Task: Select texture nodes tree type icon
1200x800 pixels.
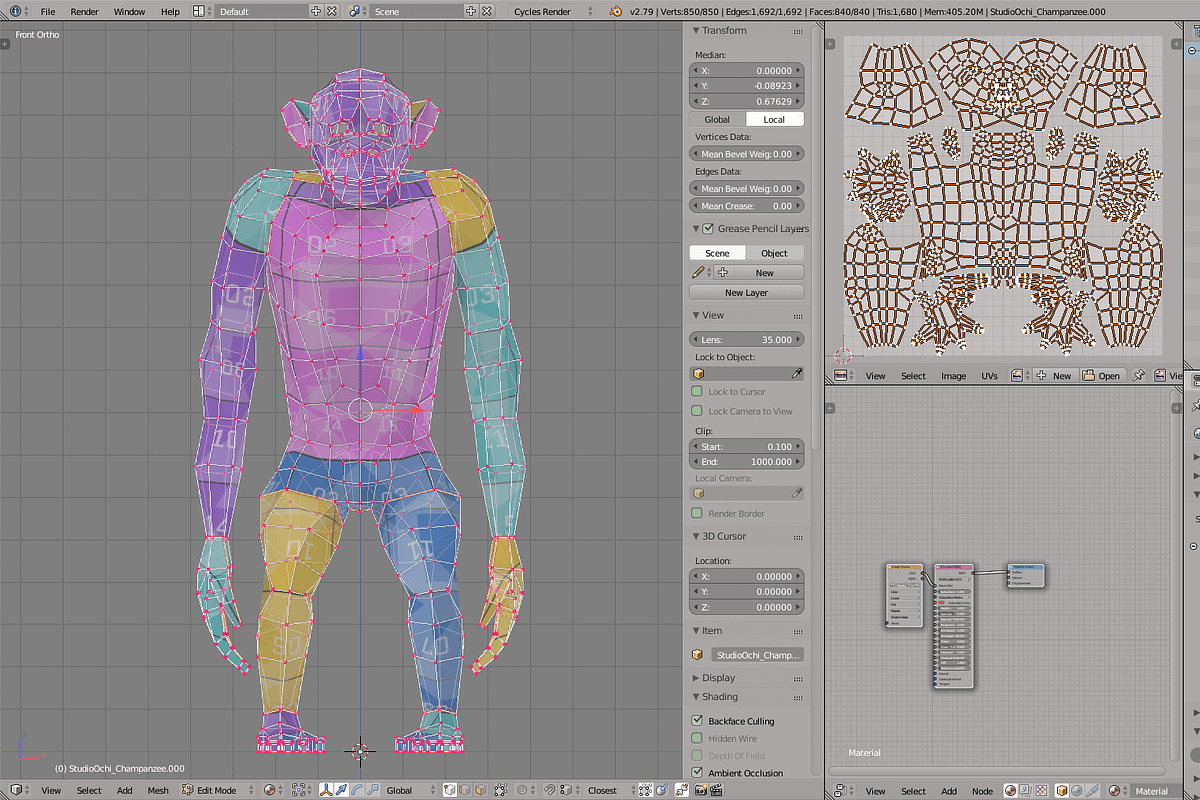Action: 1042,791
